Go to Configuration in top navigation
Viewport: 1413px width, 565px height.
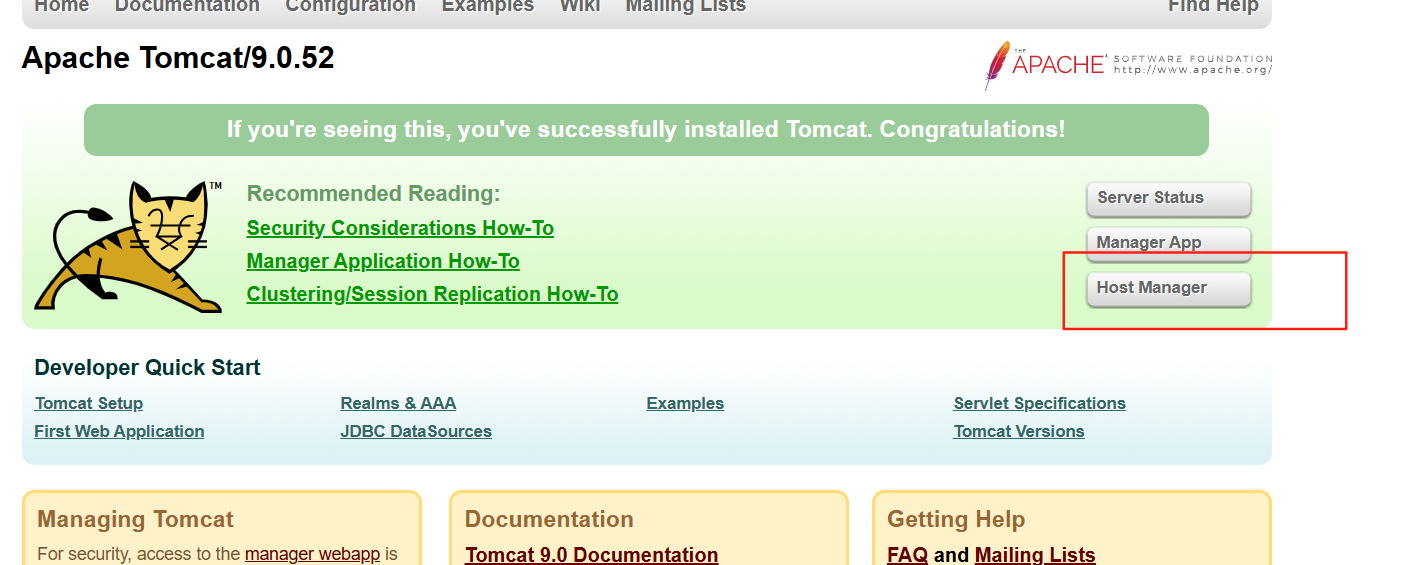(350, 6)
